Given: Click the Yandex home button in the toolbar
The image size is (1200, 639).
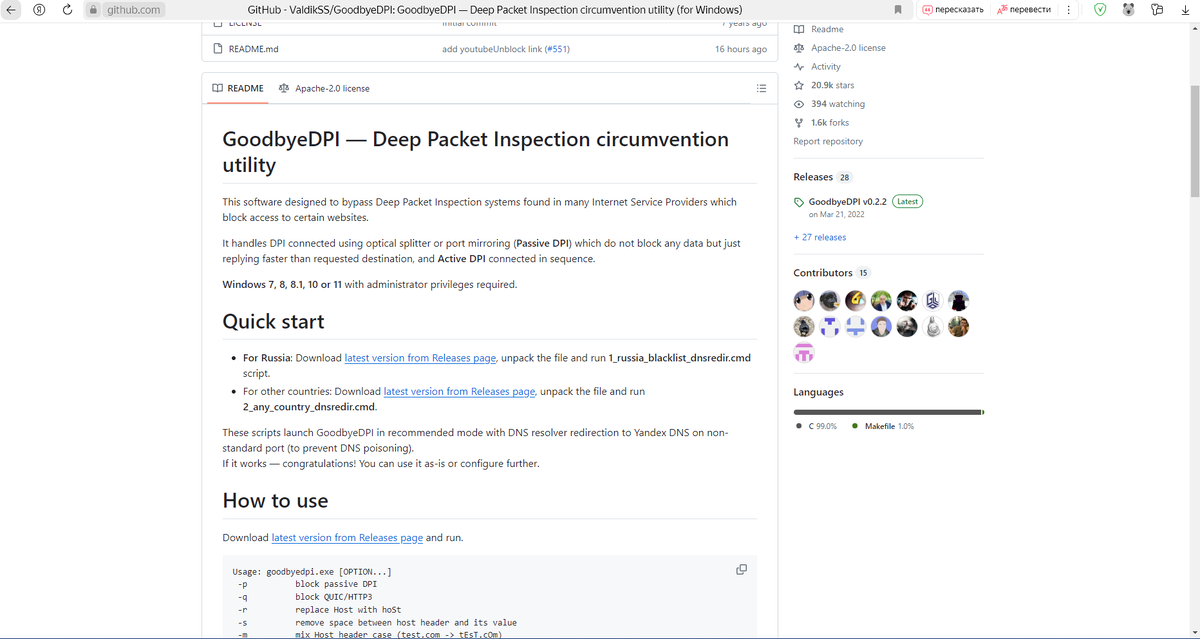Looking at the screenshot, I should 39,9.
